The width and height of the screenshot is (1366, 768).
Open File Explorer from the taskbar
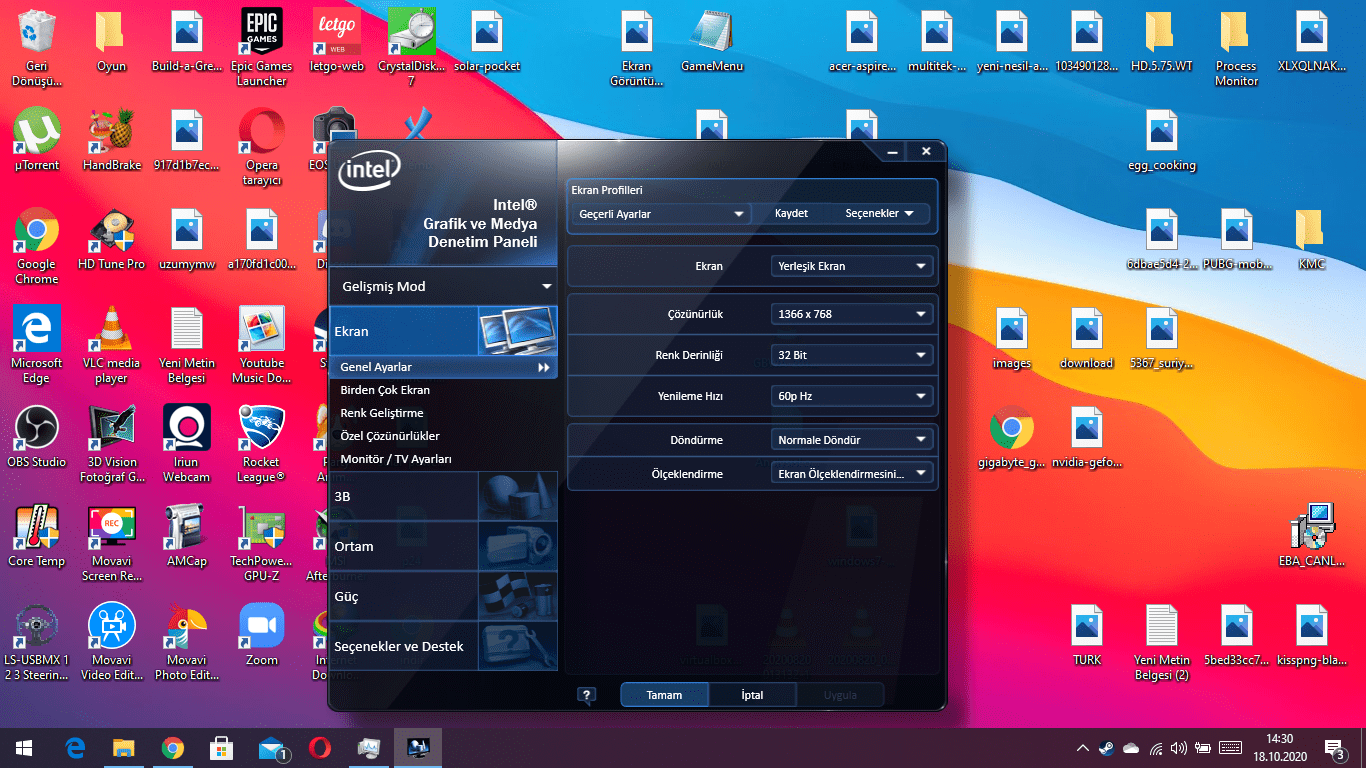pyautogui.click(x=124, y=748)
